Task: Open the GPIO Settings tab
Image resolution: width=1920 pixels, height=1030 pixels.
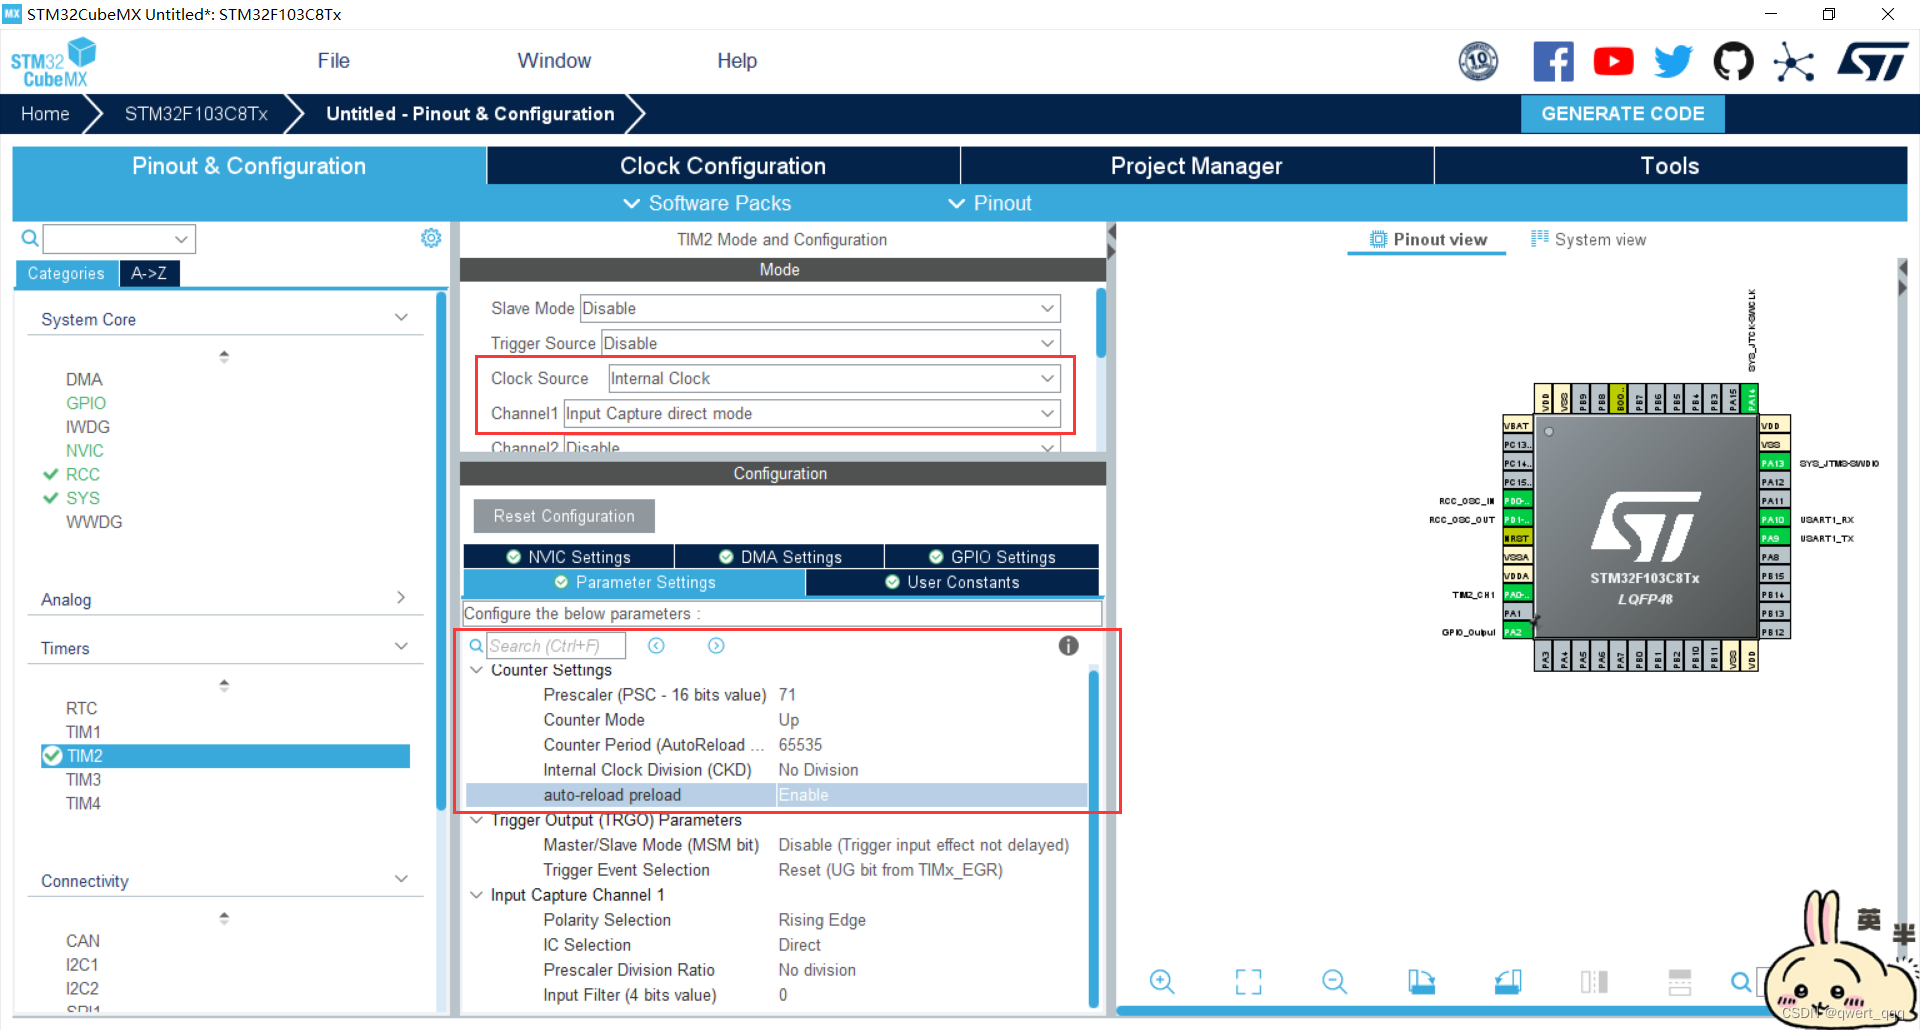Action: (x=992, y=557)
